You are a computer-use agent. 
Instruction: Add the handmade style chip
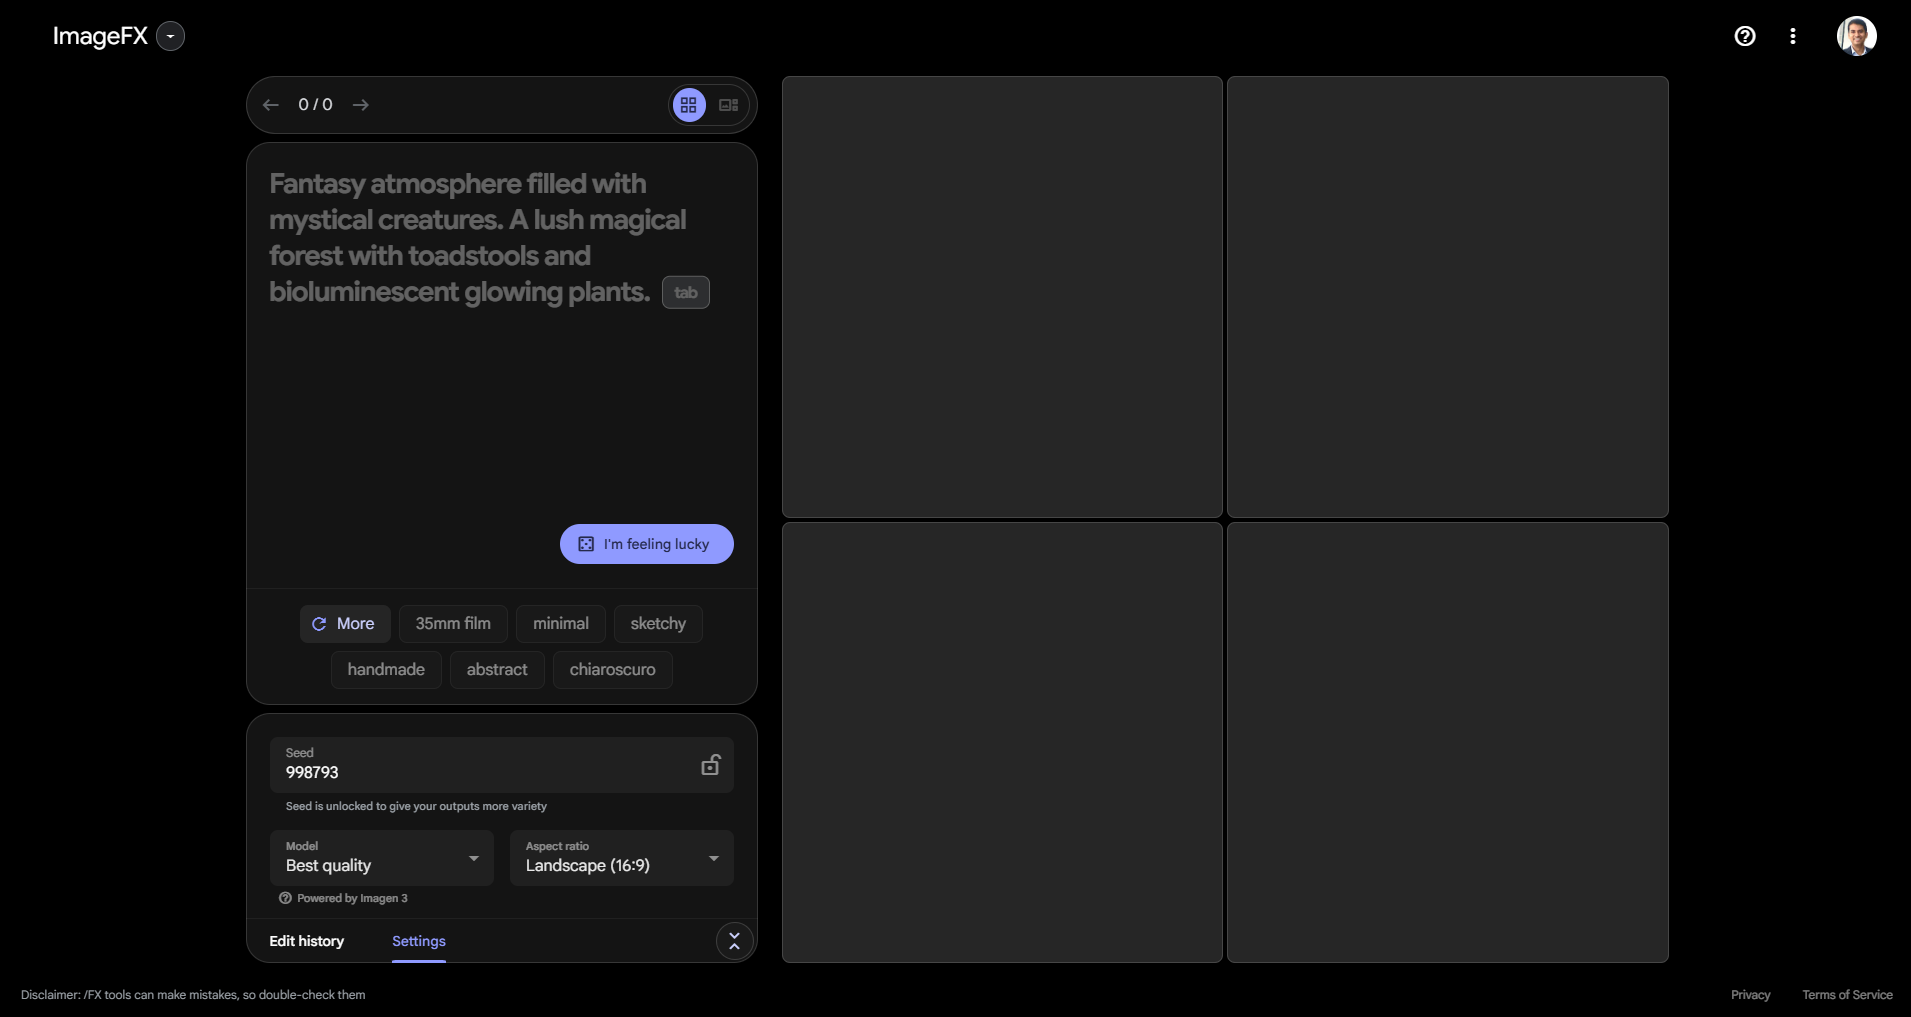(x=386, y=670)
